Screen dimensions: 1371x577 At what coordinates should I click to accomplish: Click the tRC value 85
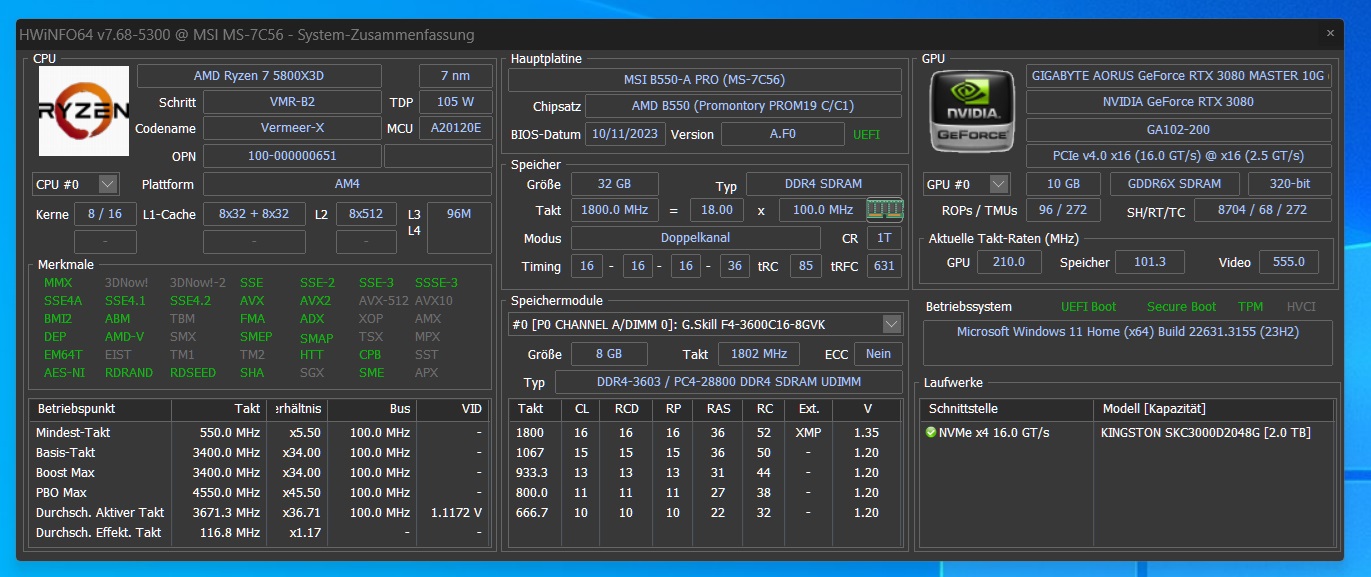click(x=806, y=266)
